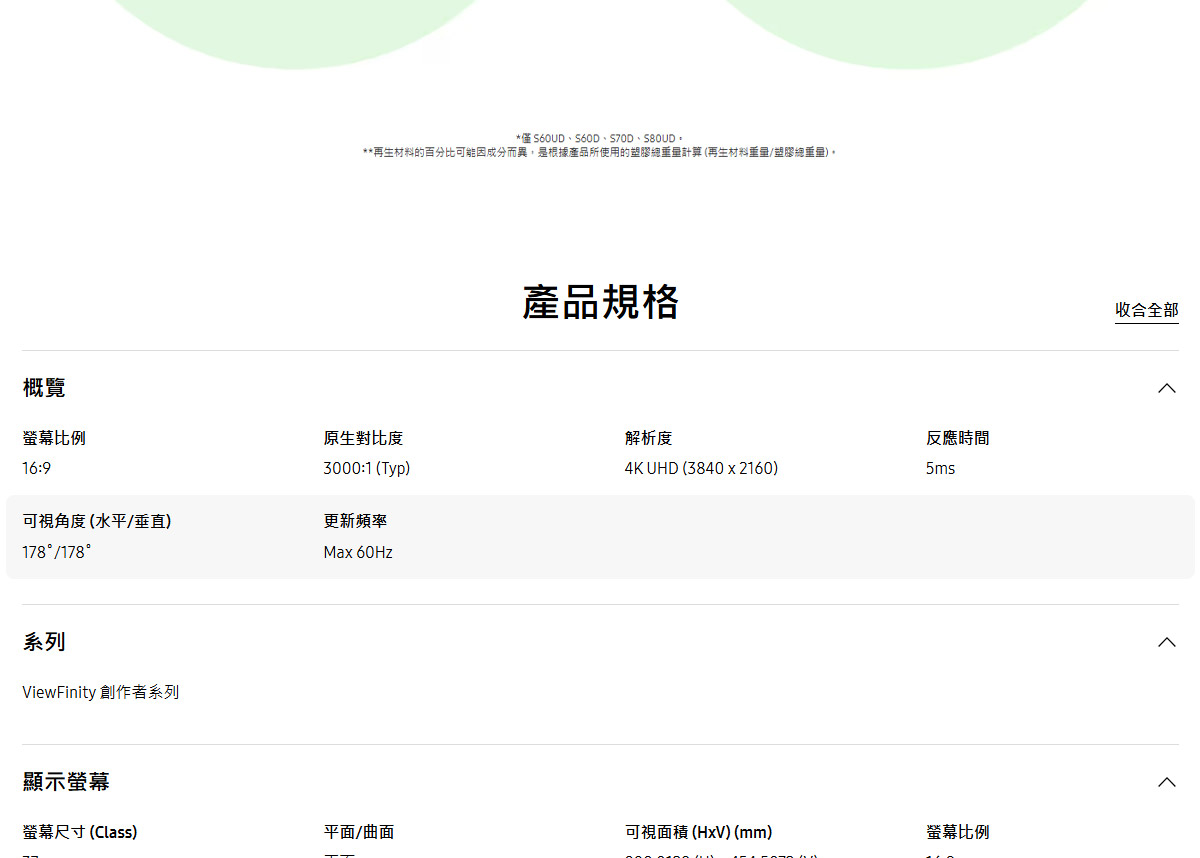Select the ViewFinity 創作者系列 text

pos(100,691)
